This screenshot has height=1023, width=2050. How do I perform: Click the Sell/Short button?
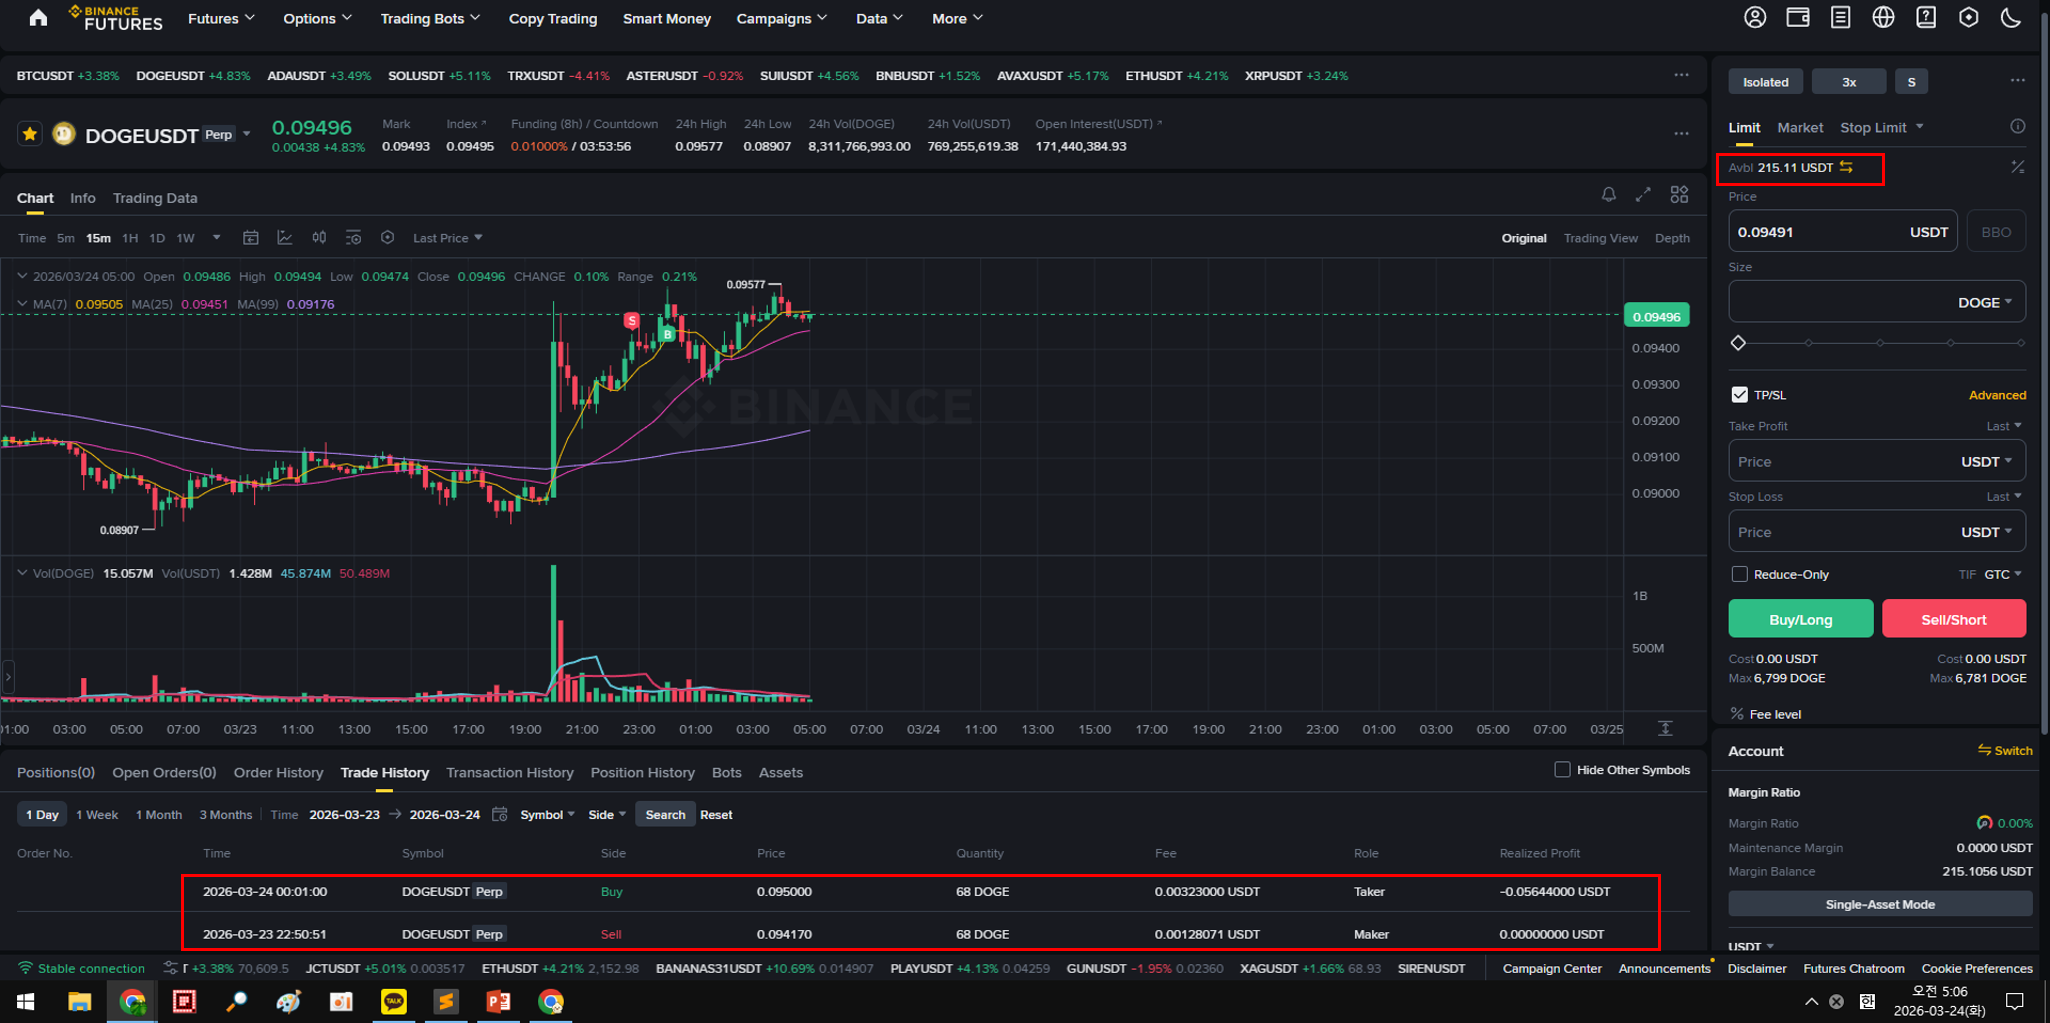1953,619
